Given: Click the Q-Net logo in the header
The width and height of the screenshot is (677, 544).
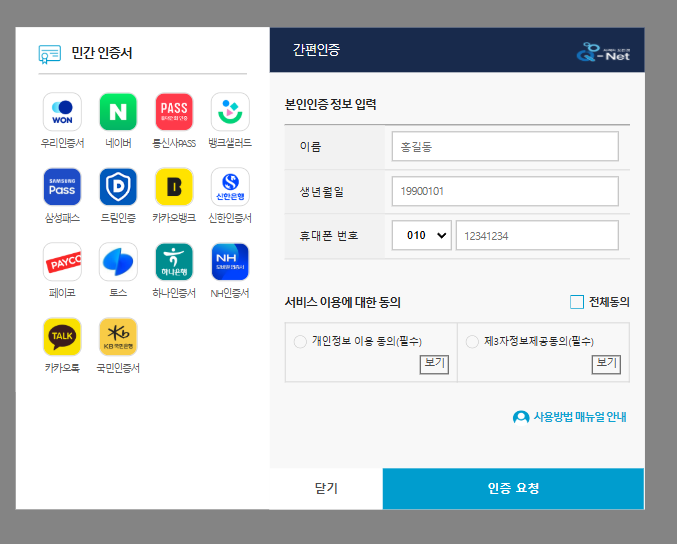Looking at the screenshot, I should coord(603,52).
